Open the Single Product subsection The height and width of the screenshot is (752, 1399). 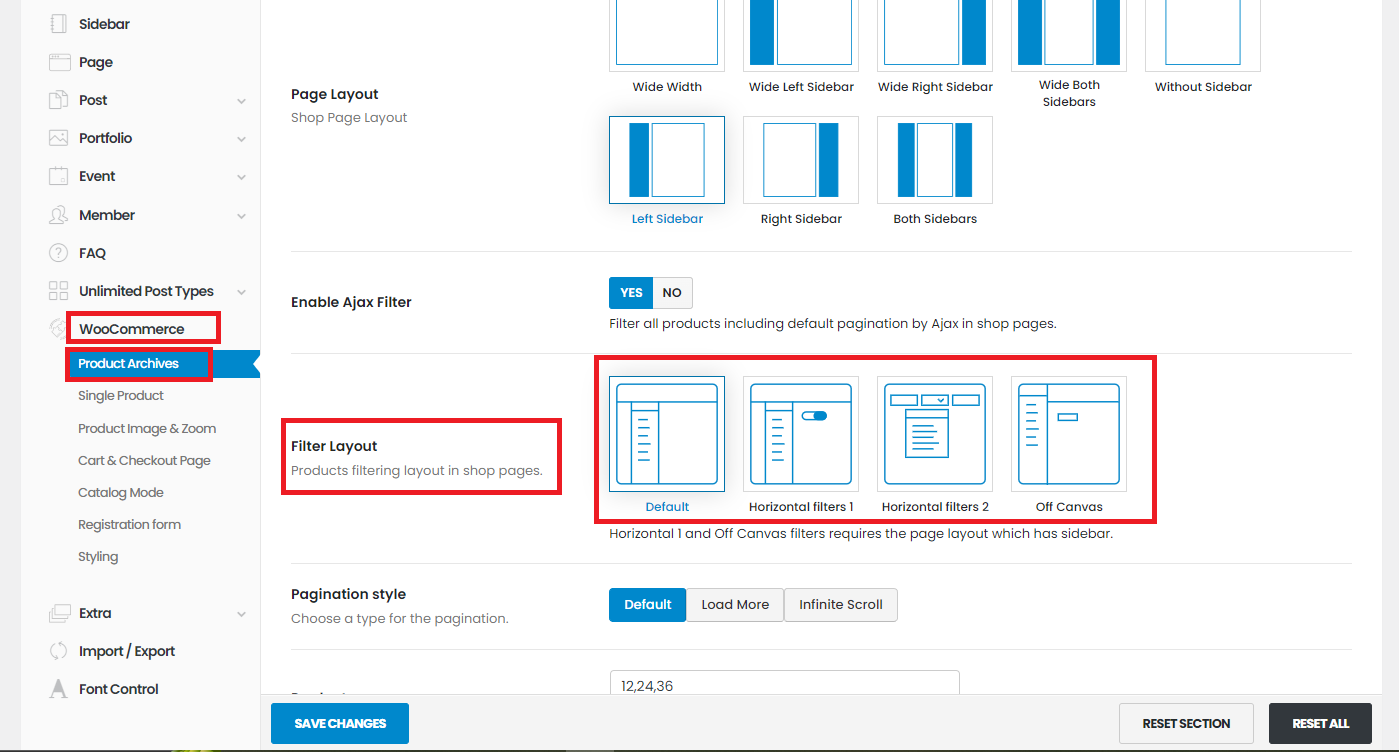coord(121,396)
